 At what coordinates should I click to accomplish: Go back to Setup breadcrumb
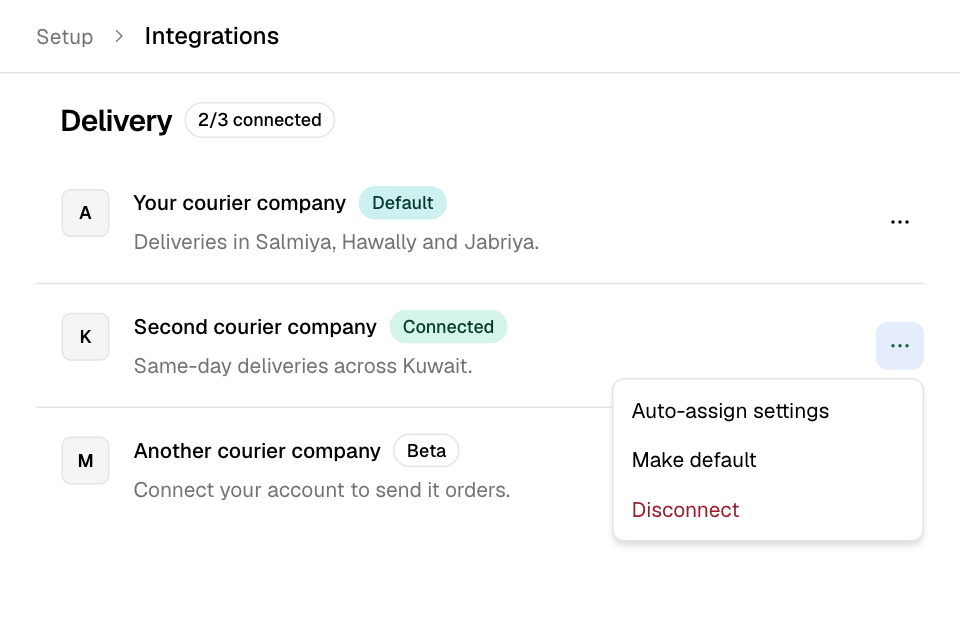pos(65,37)
